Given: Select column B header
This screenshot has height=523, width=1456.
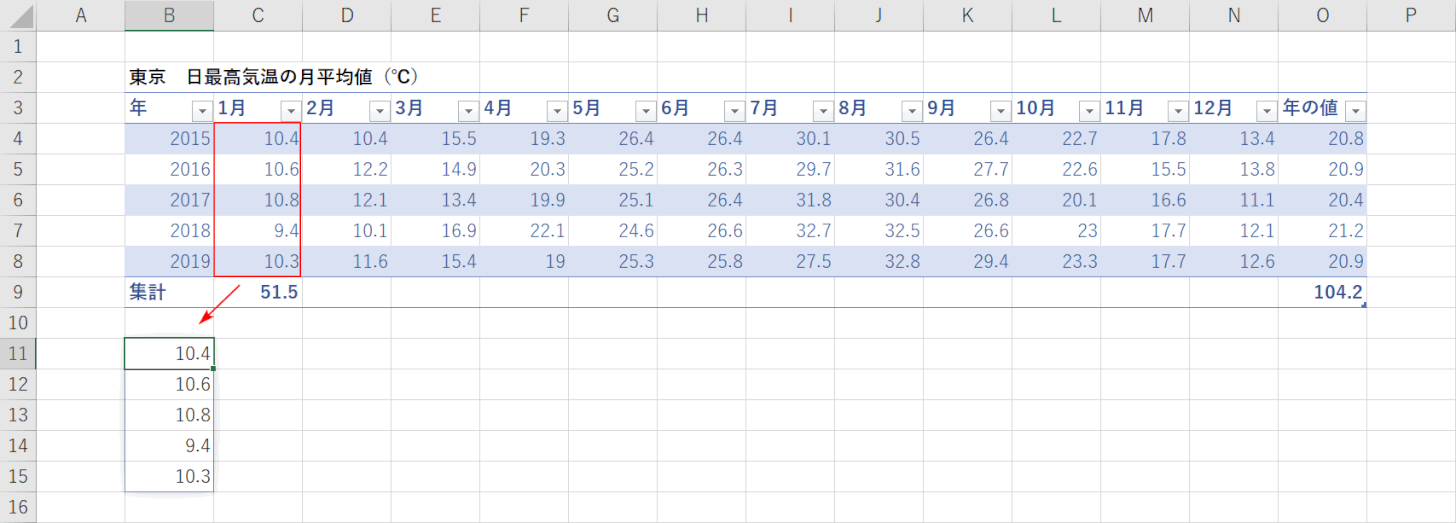Looking at the screenshot, I should click(169, 15).
